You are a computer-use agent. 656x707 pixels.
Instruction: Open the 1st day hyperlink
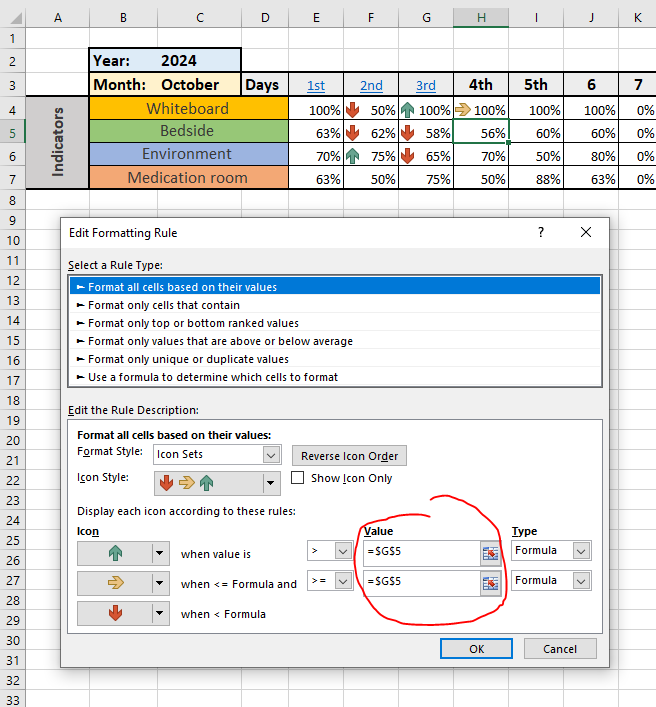pyautogui.click(x=316, y=85)
